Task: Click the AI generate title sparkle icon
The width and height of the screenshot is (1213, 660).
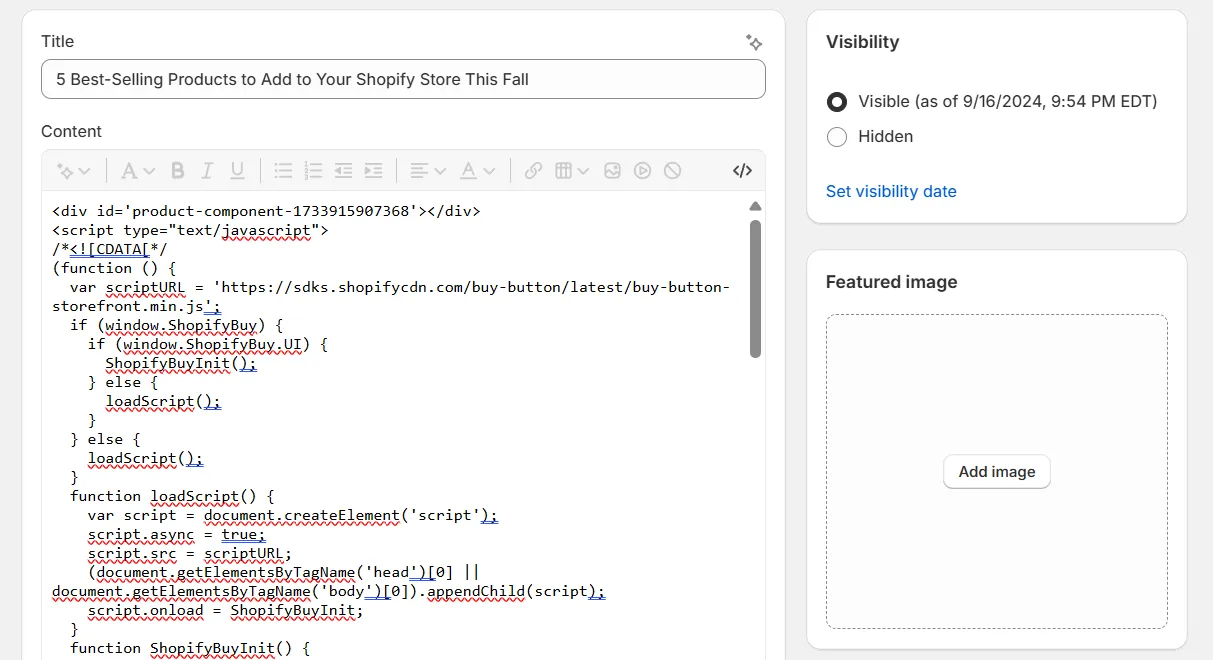Action: [x=754, y=42]
